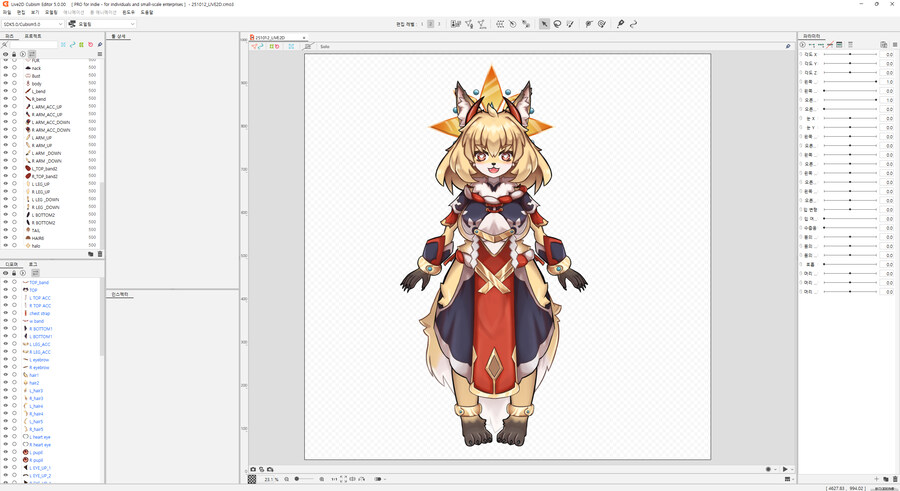Click the parts search input field
This screenshot has height=491, width=900.
point(32,45)
